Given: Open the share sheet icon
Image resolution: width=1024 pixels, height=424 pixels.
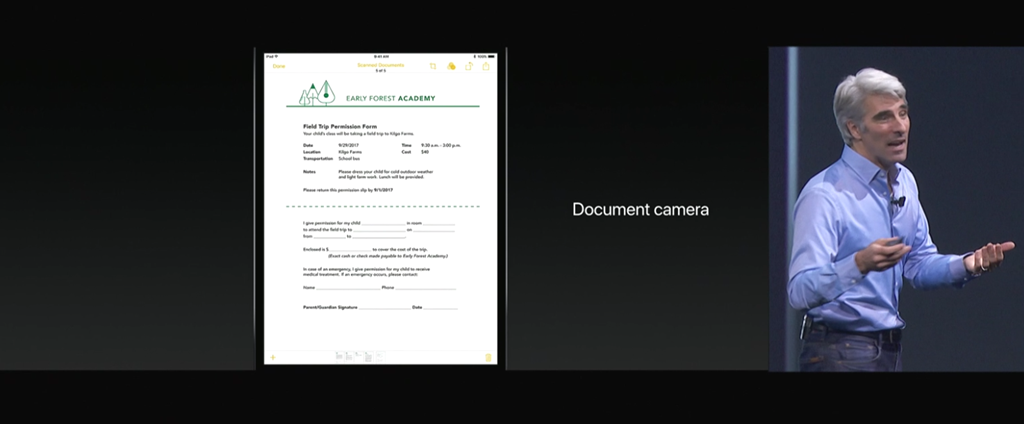Looking at the screenshot, I should tap(486, 66).
